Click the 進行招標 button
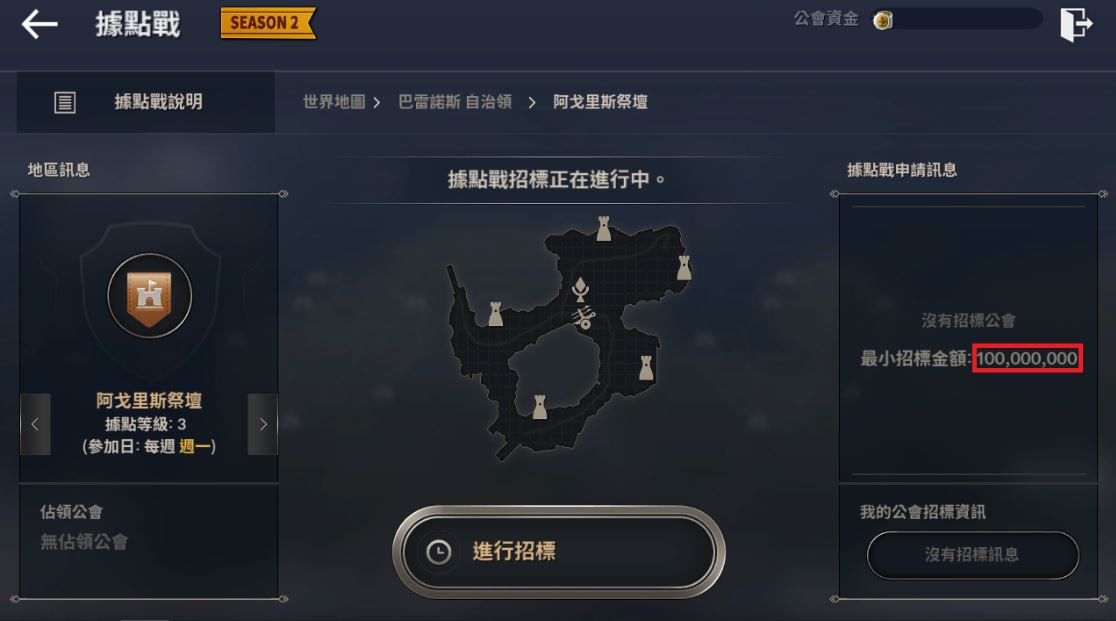This screenshot has height=621, width=1116. pyautogui.click(x=559, y=551)
